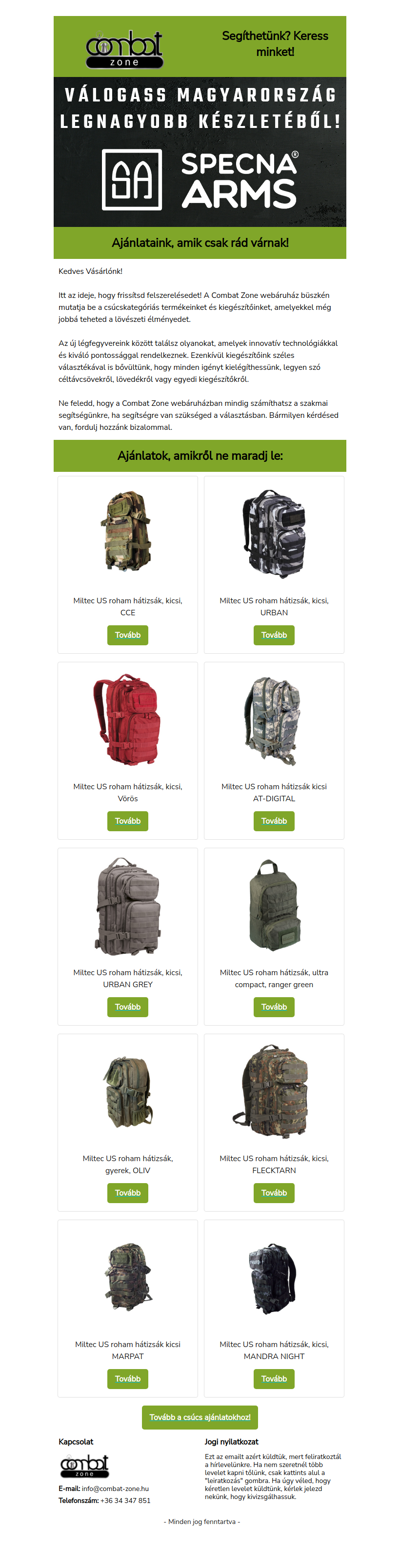400x1551 pixels.
Task: Click Tovább under FLECKTARN backpack
Action: [273, 1193]
